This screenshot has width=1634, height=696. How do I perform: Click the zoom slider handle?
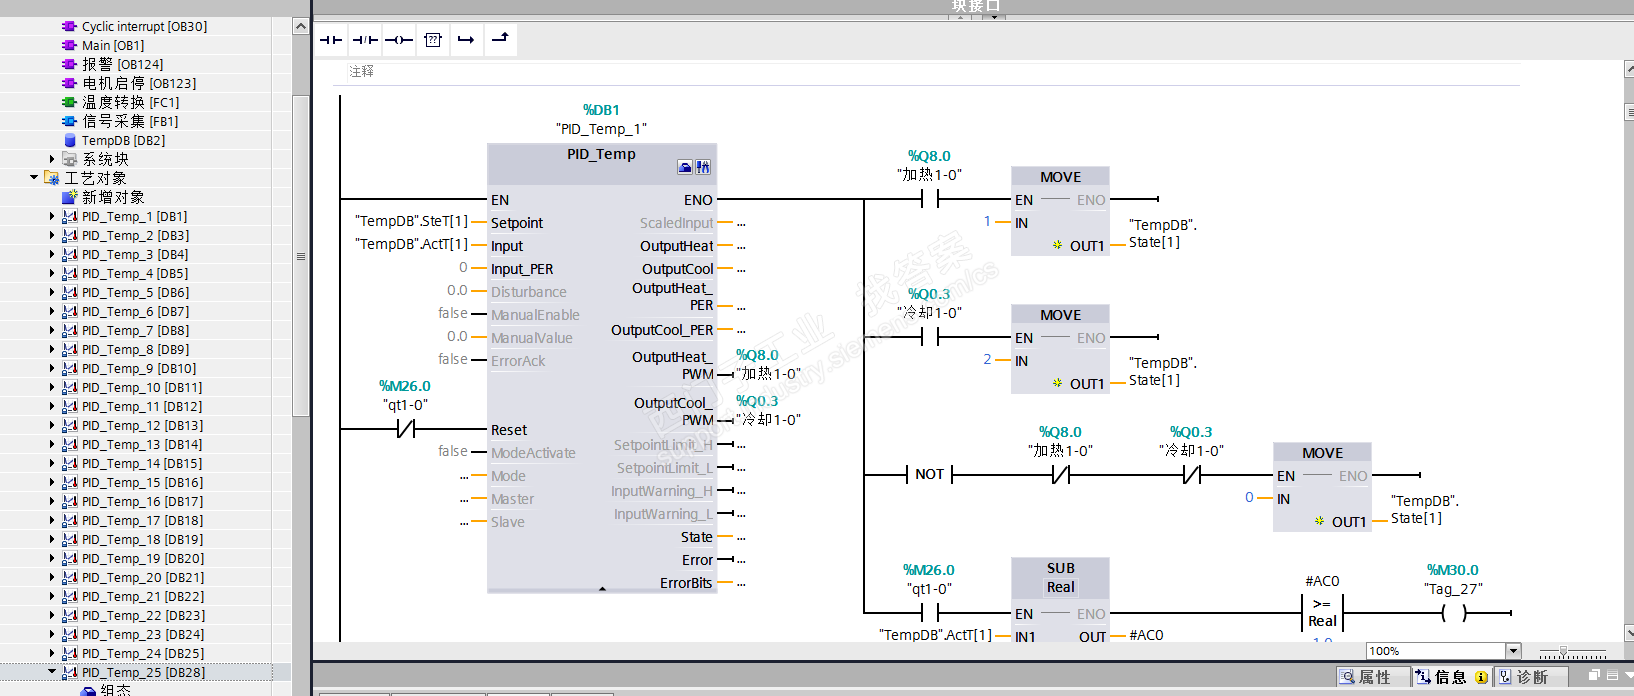1564,652
